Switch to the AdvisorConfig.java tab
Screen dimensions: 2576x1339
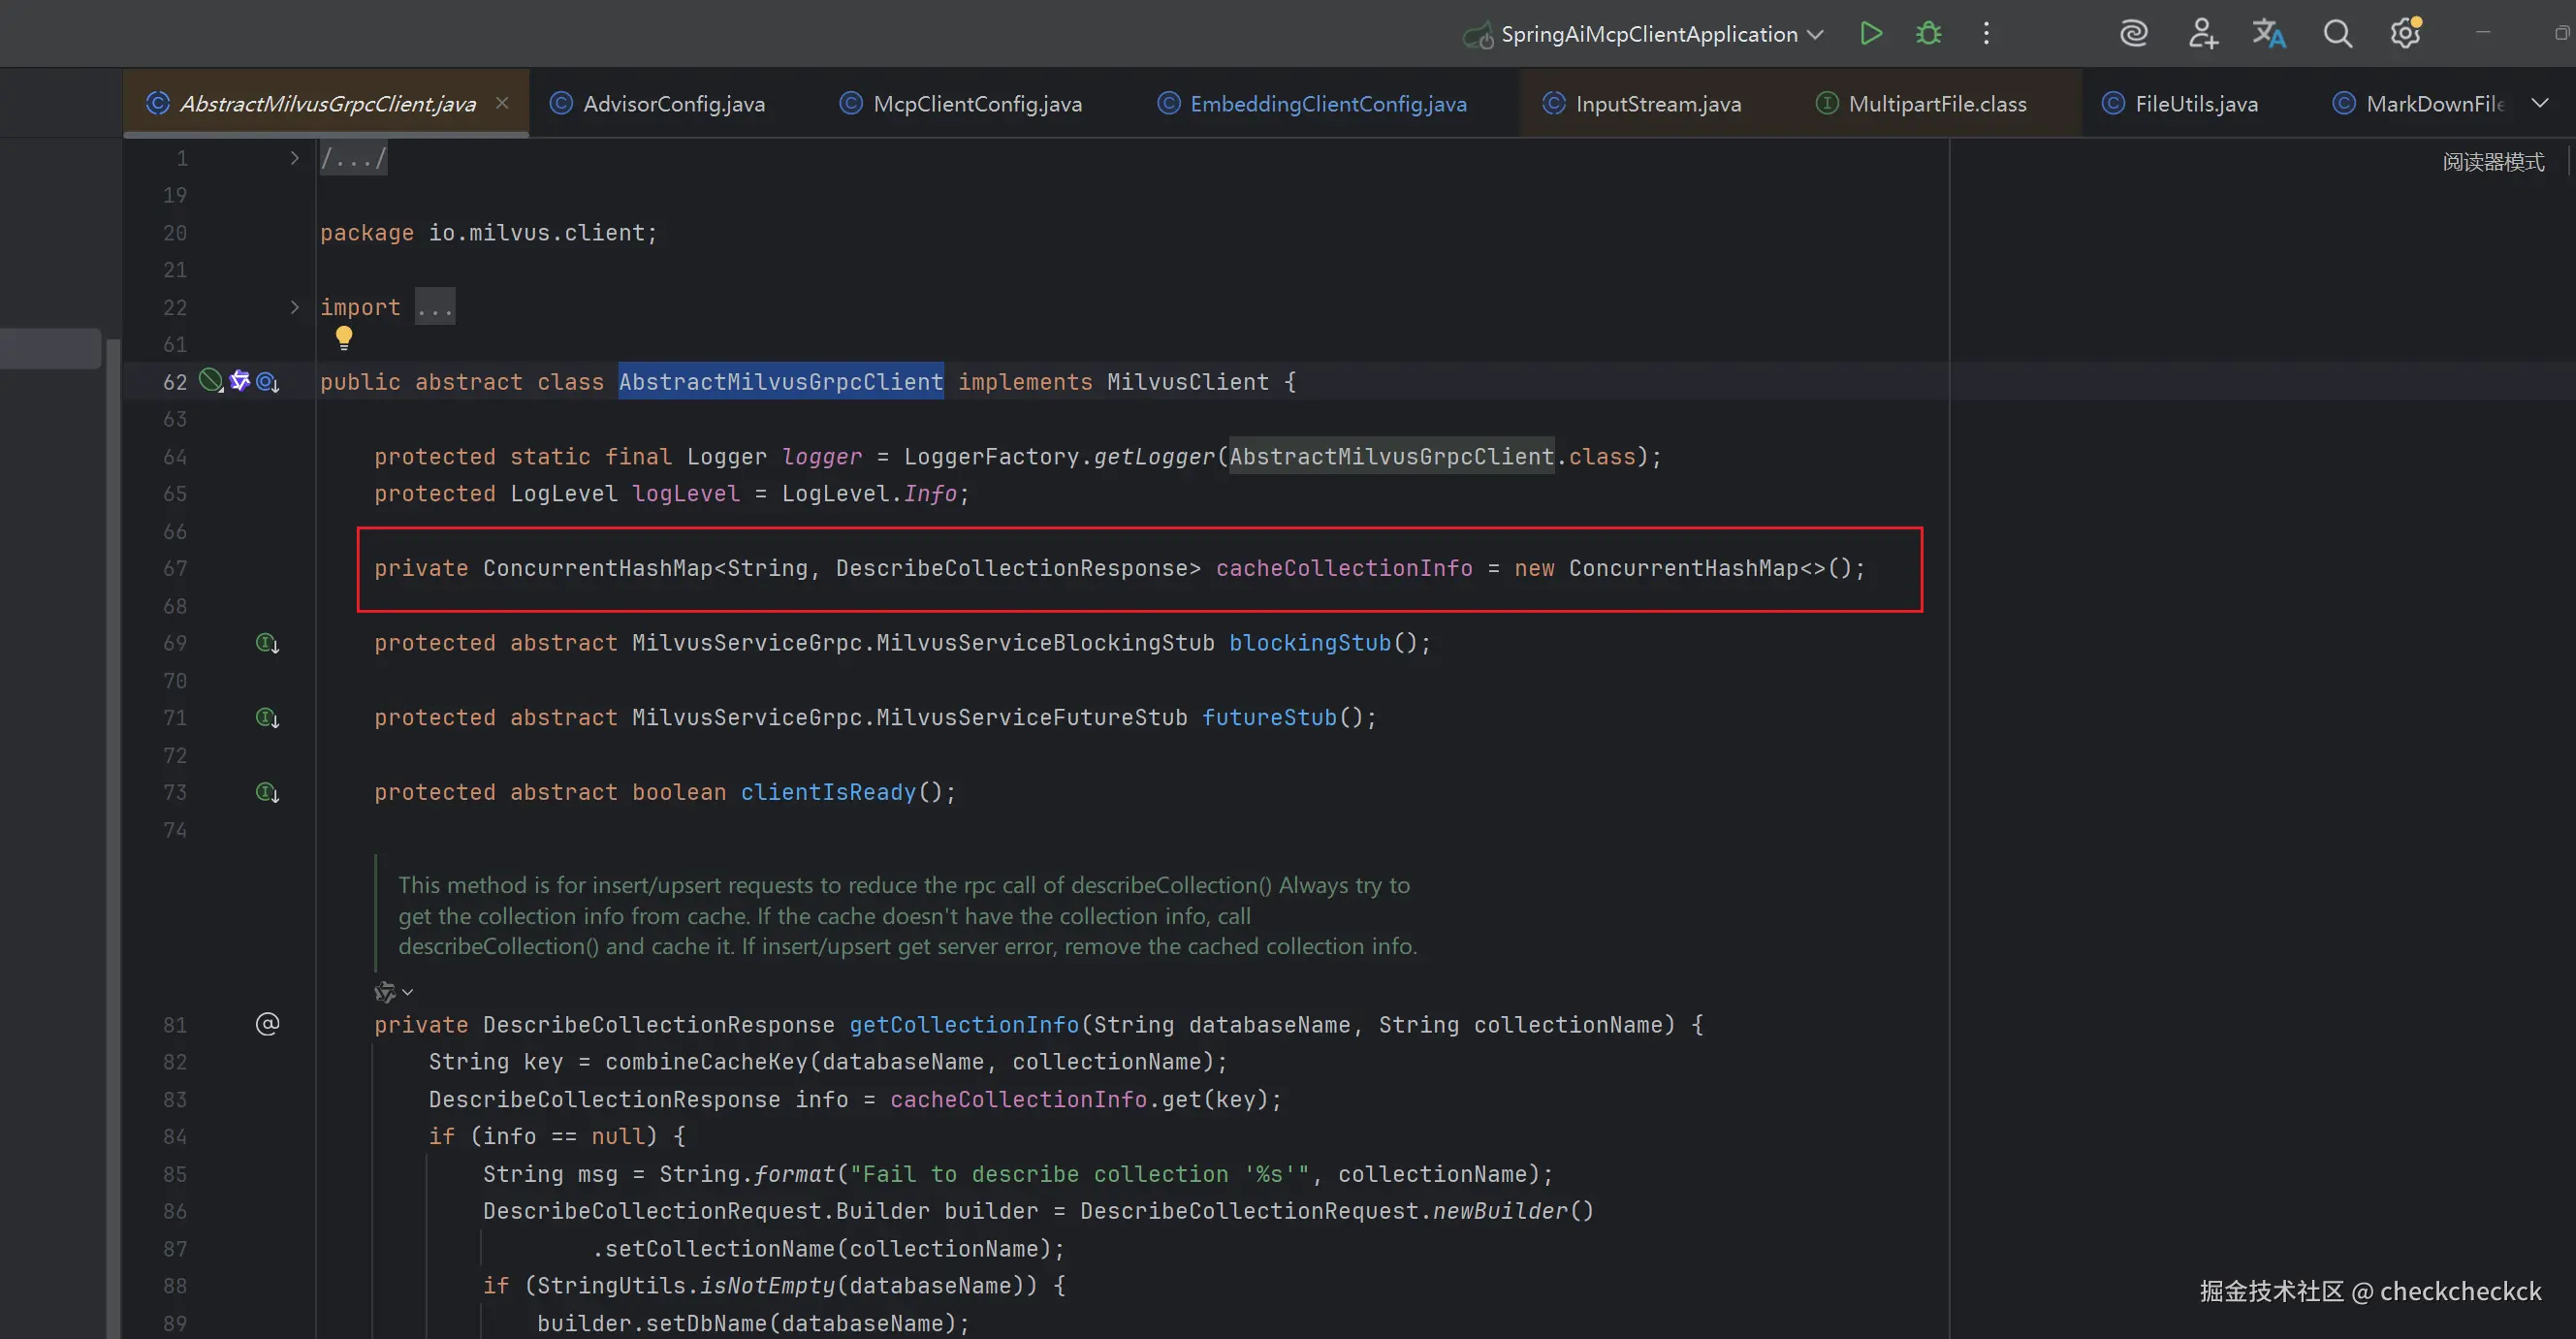[673, 104]
